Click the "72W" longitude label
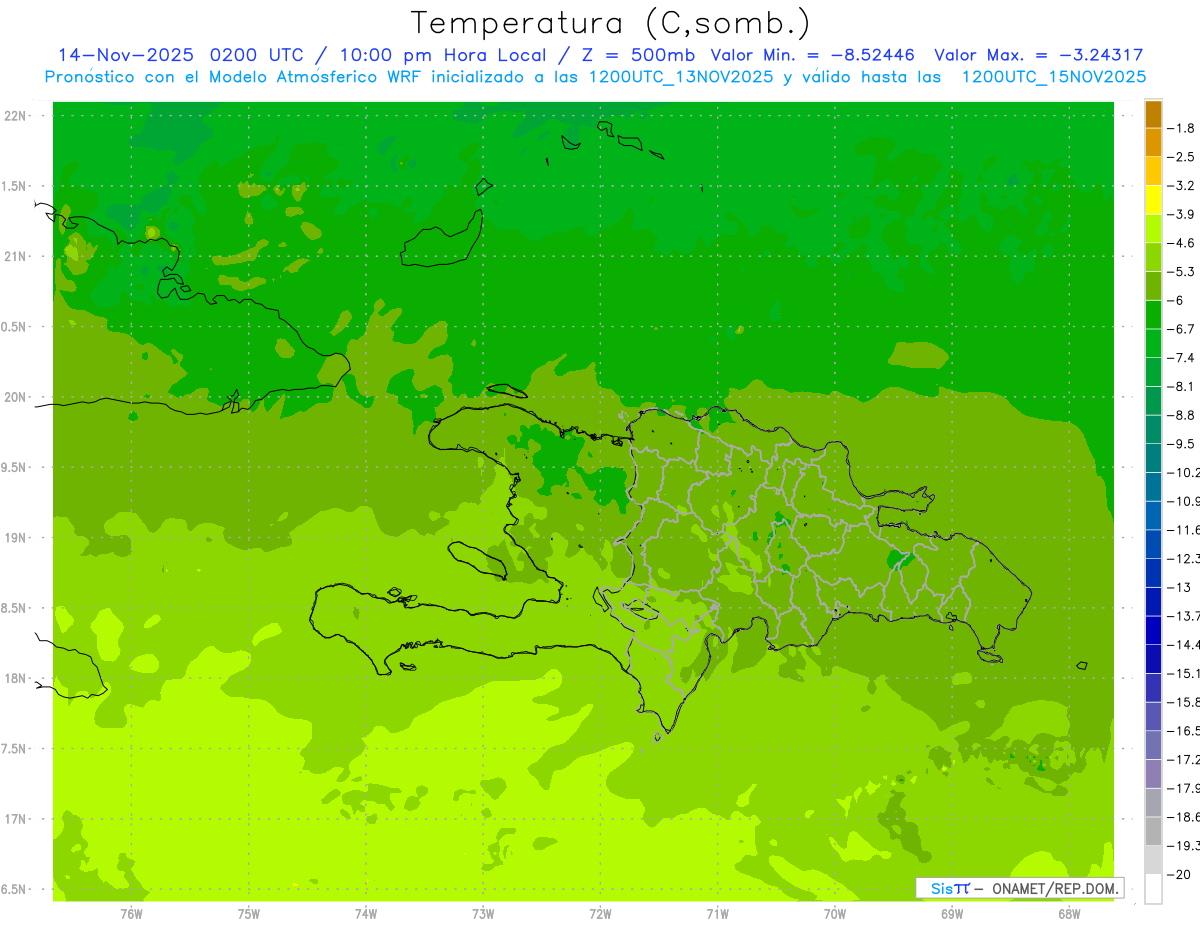 (x=600, y=914)
